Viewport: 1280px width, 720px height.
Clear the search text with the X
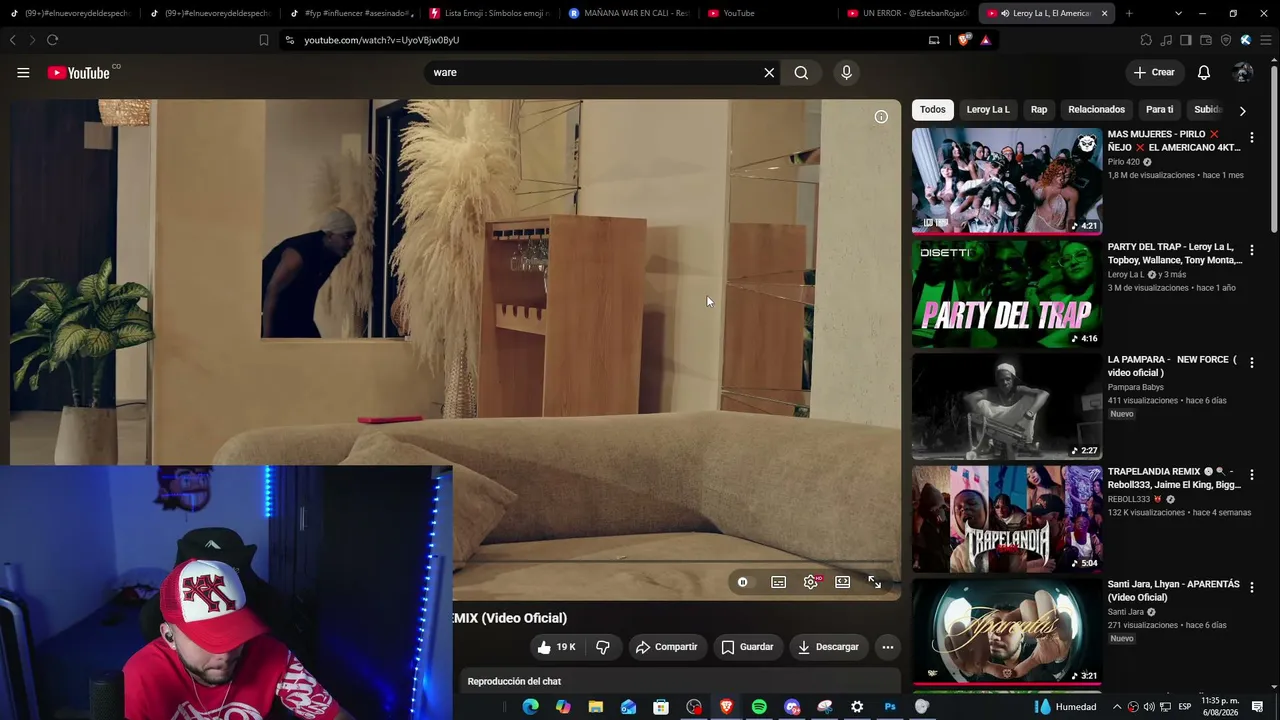pyautogui.click(x=769, y=72)
